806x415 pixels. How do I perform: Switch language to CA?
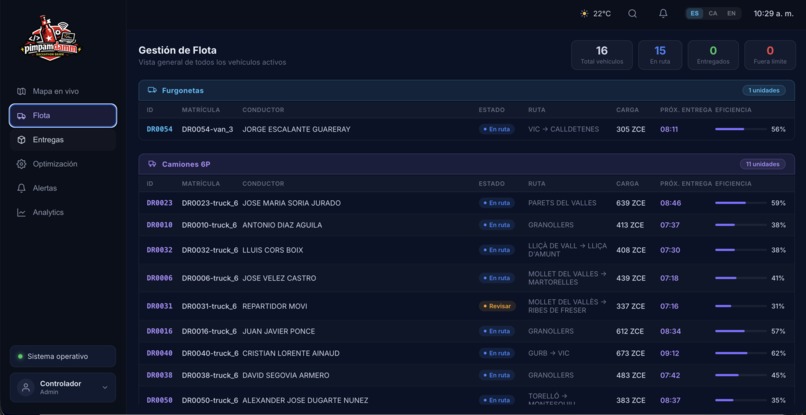712,14
